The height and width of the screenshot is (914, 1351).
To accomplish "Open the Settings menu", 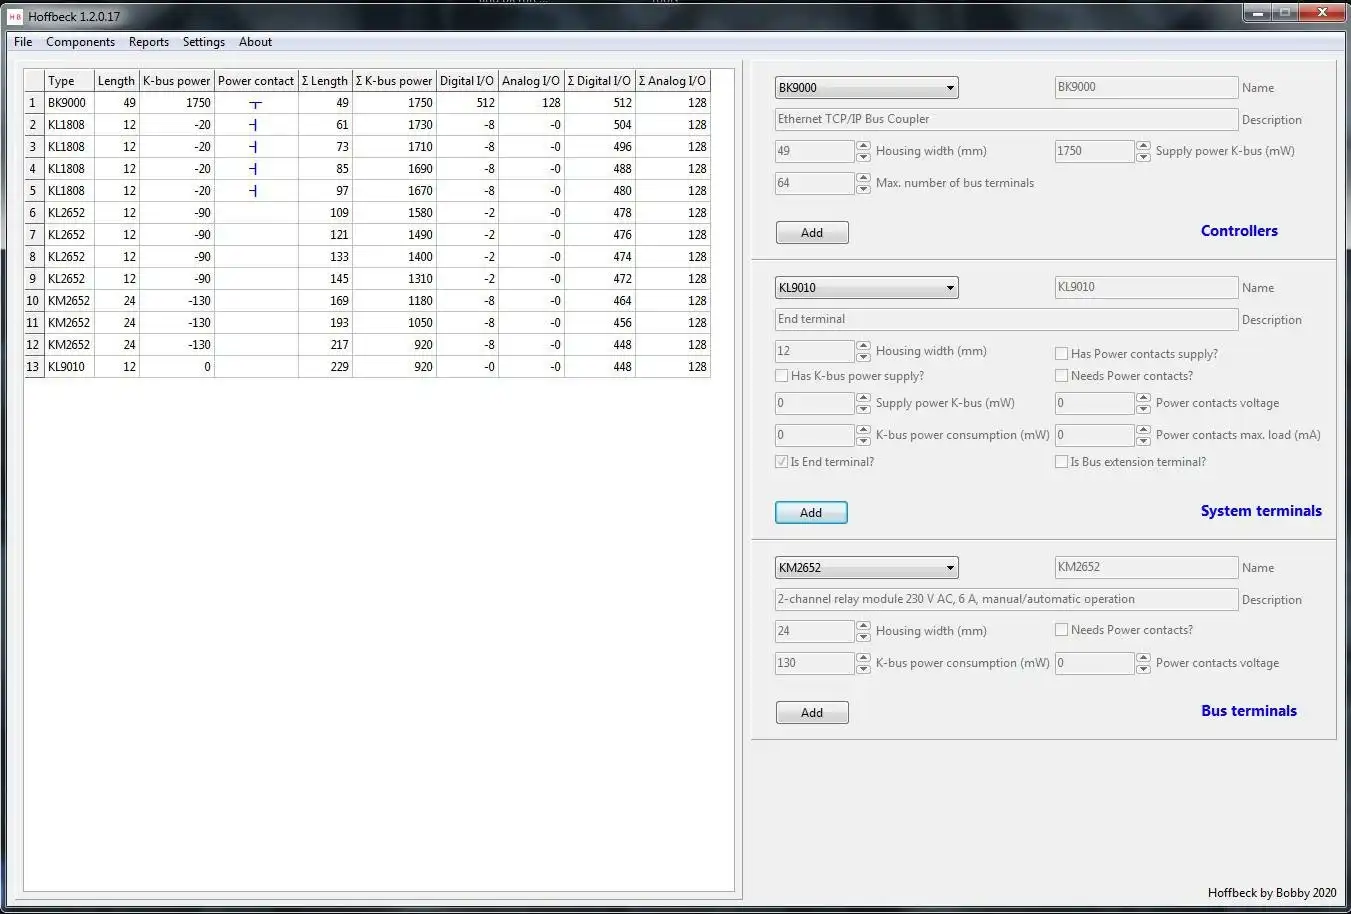I will click(204, 42).
